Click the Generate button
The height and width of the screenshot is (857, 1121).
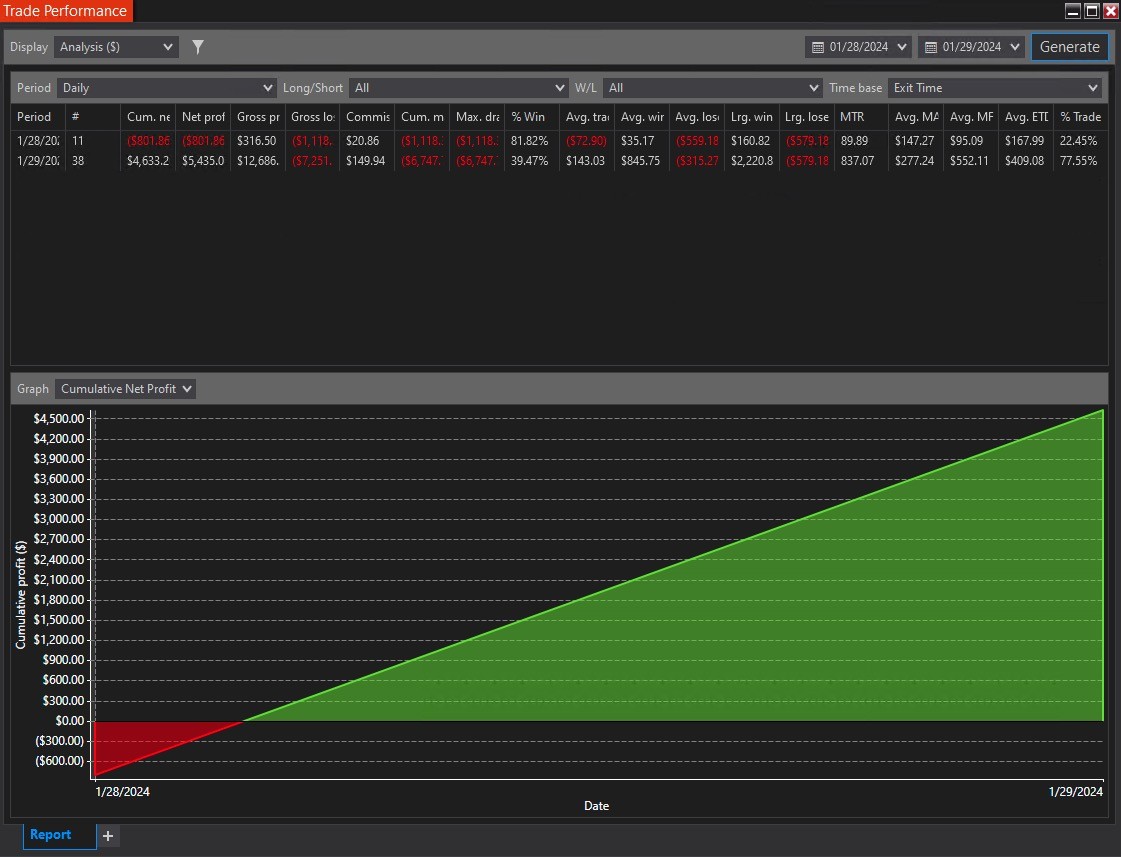[x=1070, y=47]
